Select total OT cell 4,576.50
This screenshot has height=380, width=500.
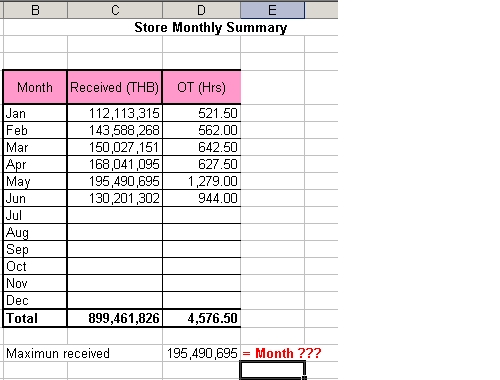point(201,318)
